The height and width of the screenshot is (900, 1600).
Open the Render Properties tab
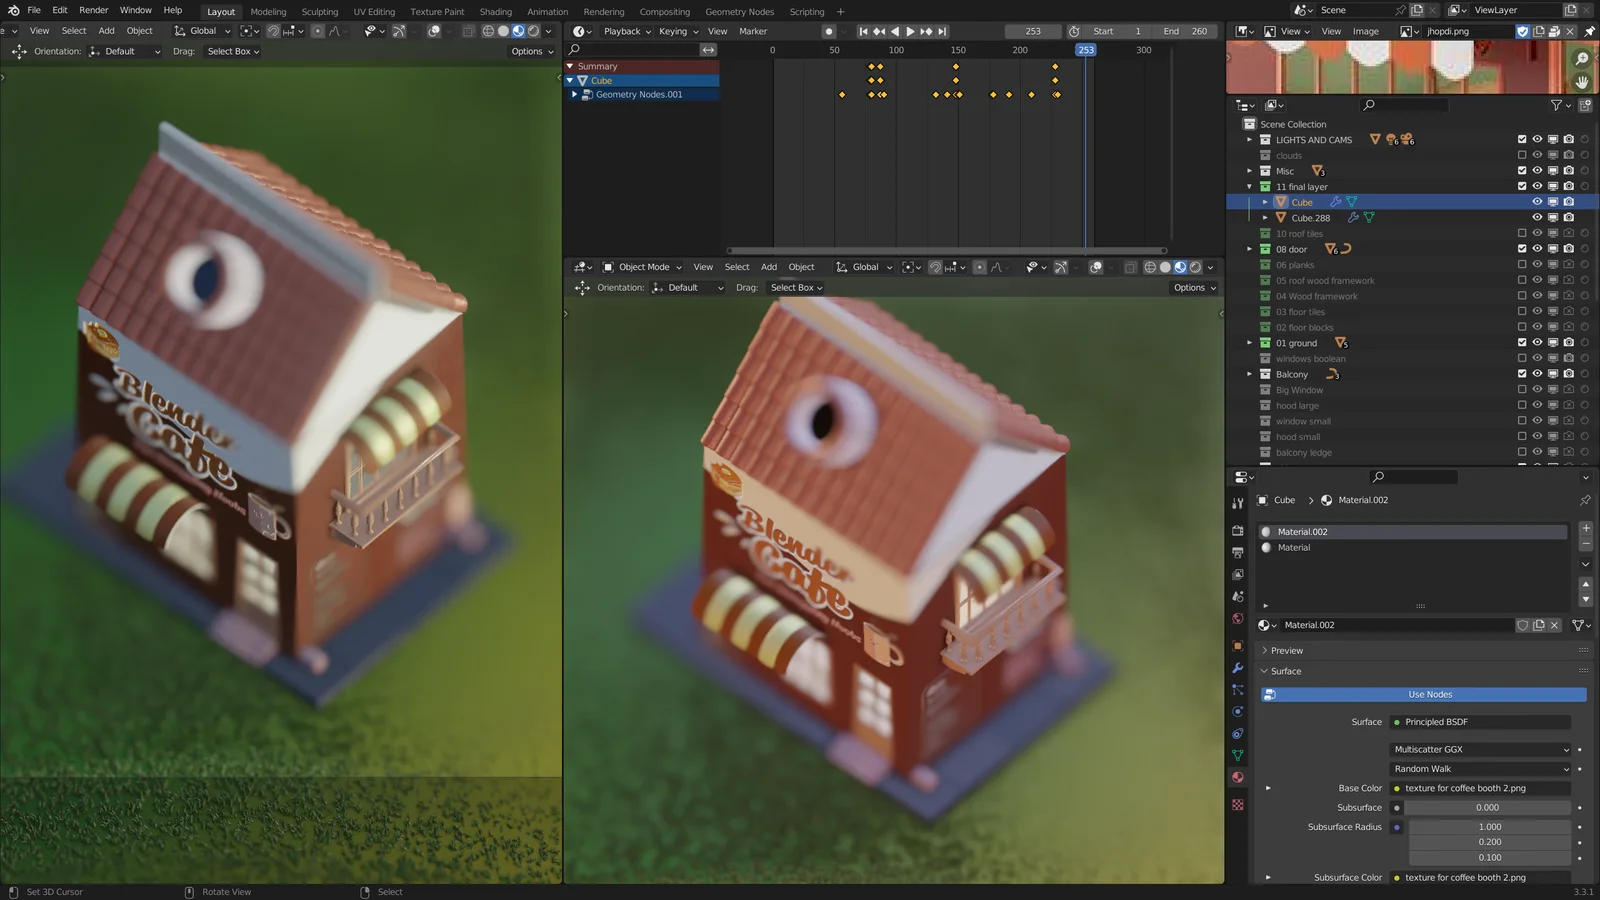(1238, 527)
